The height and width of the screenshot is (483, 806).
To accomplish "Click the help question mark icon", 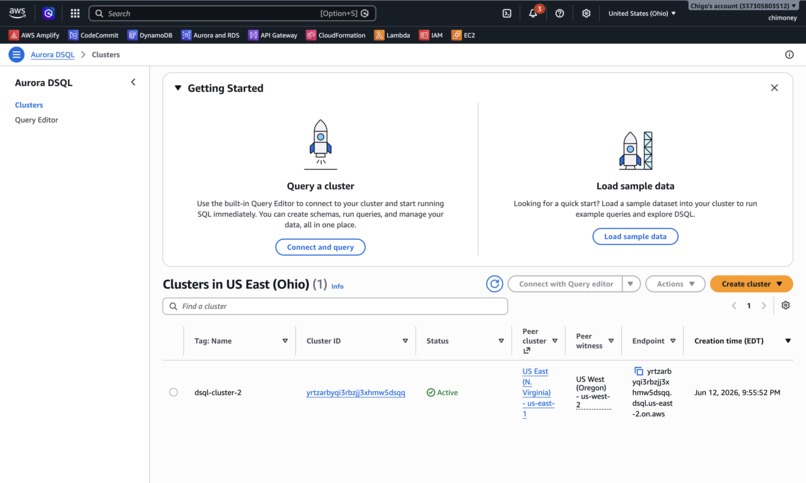I will click(x=560, y=13).
